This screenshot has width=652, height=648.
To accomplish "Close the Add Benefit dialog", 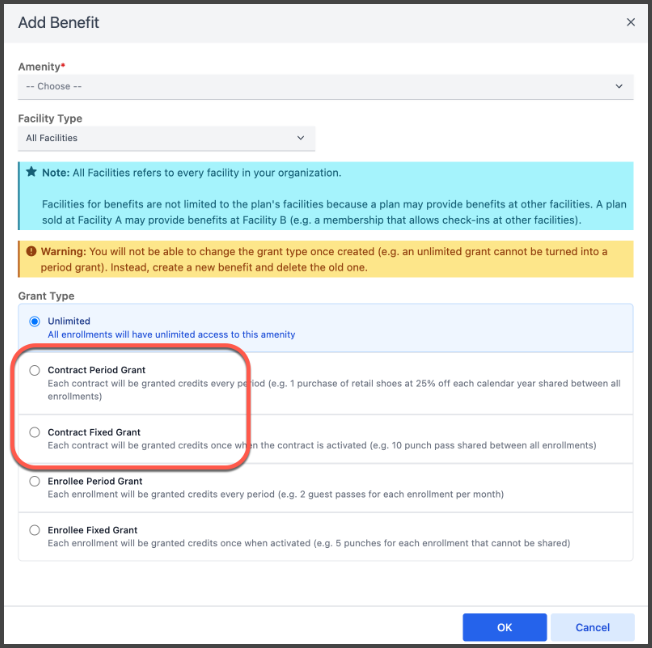I will pos(630,22).
